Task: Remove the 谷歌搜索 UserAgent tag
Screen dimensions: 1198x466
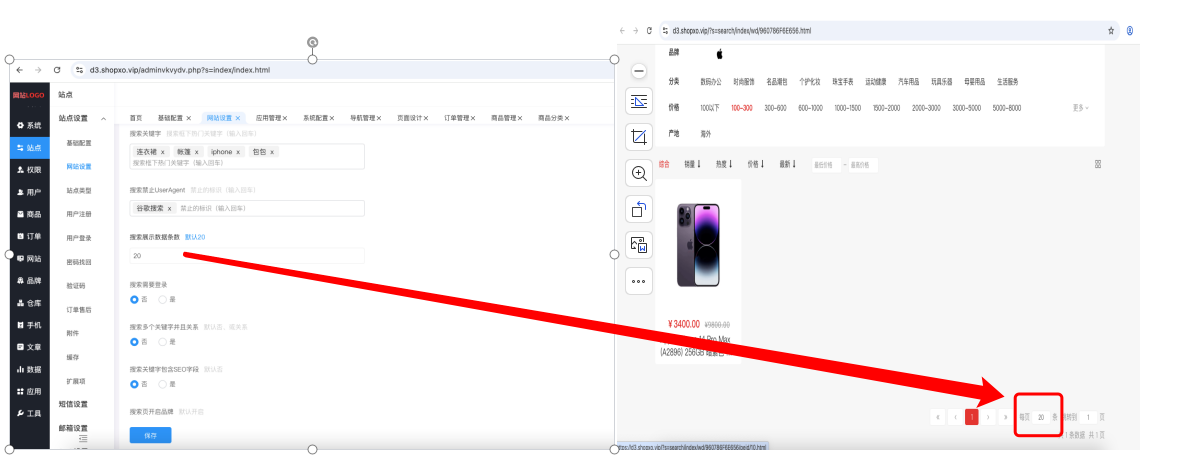Action: click(x=169, y=208)
